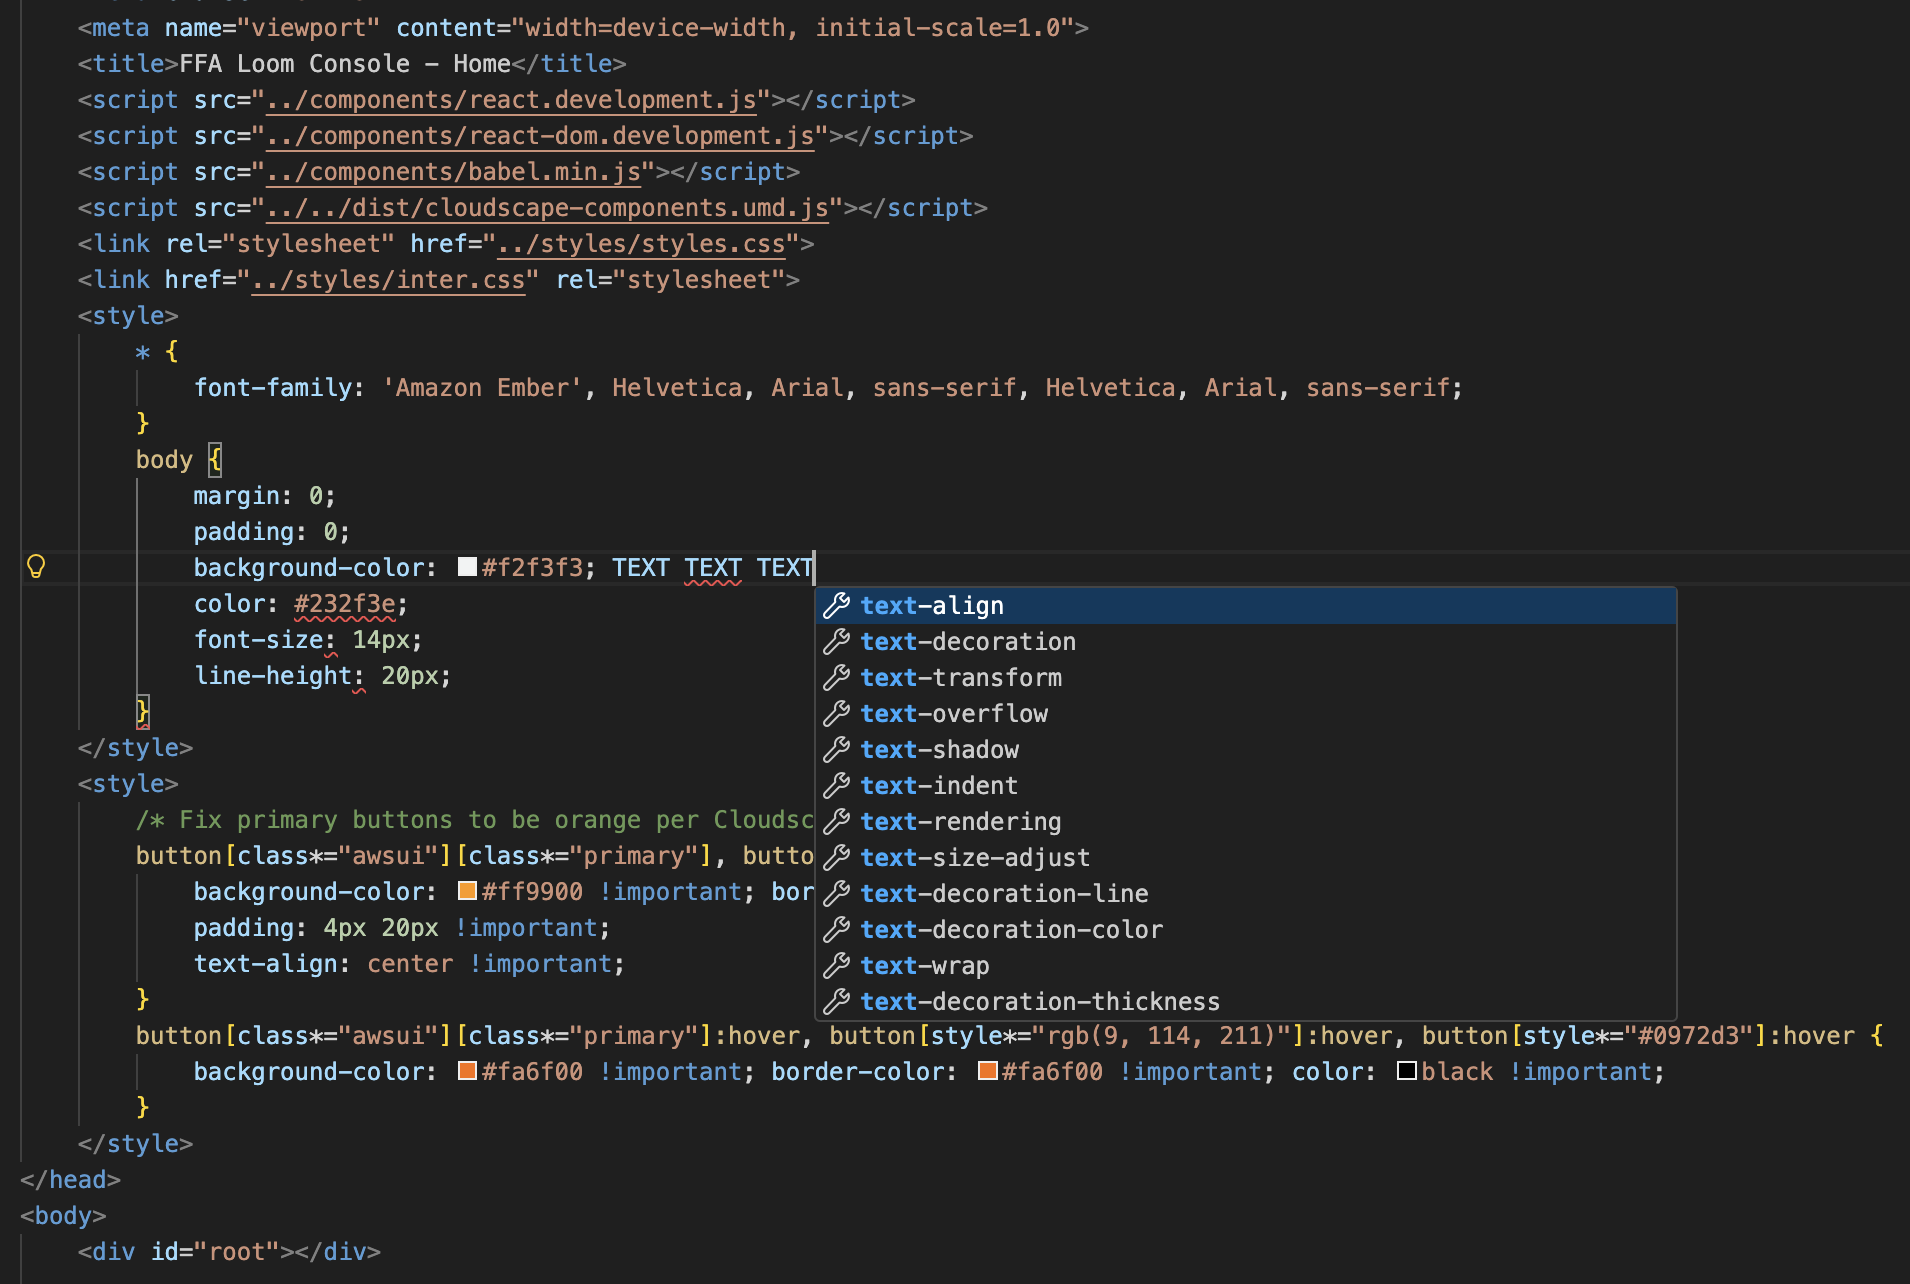Open the #ff9900 orange color swatch

coord(467,891)
